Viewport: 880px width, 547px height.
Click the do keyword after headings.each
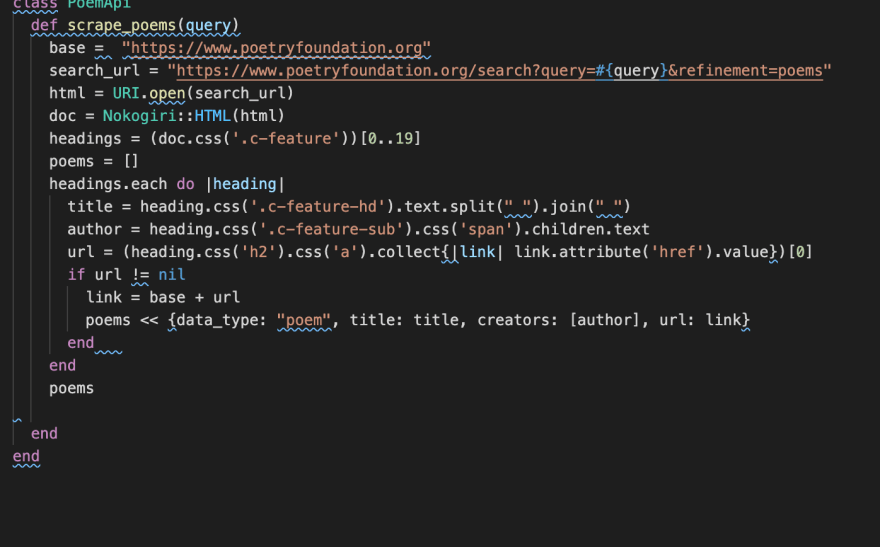pos(185,184)
